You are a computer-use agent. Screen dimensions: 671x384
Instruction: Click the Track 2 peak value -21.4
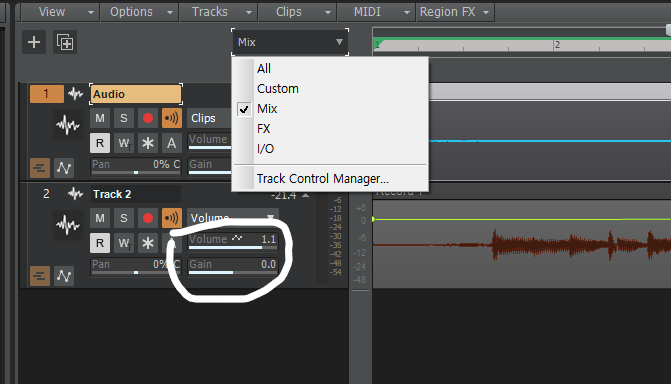tap(283, 196)
